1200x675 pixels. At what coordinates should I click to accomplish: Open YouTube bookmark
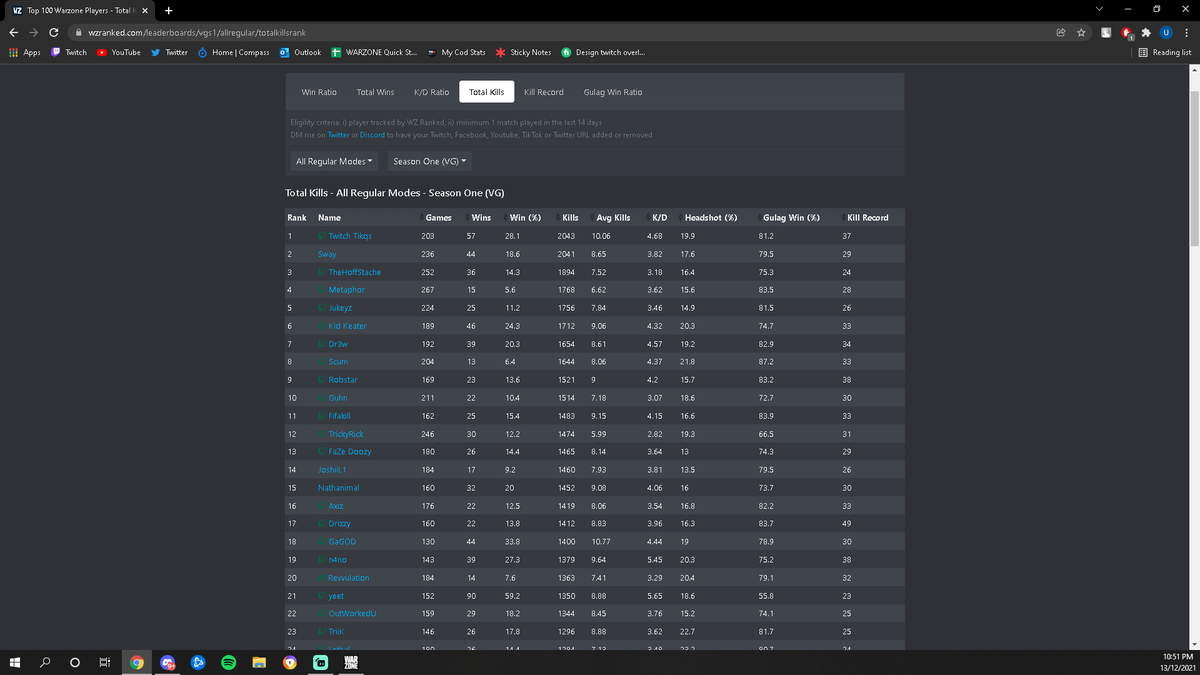point(119,52)
